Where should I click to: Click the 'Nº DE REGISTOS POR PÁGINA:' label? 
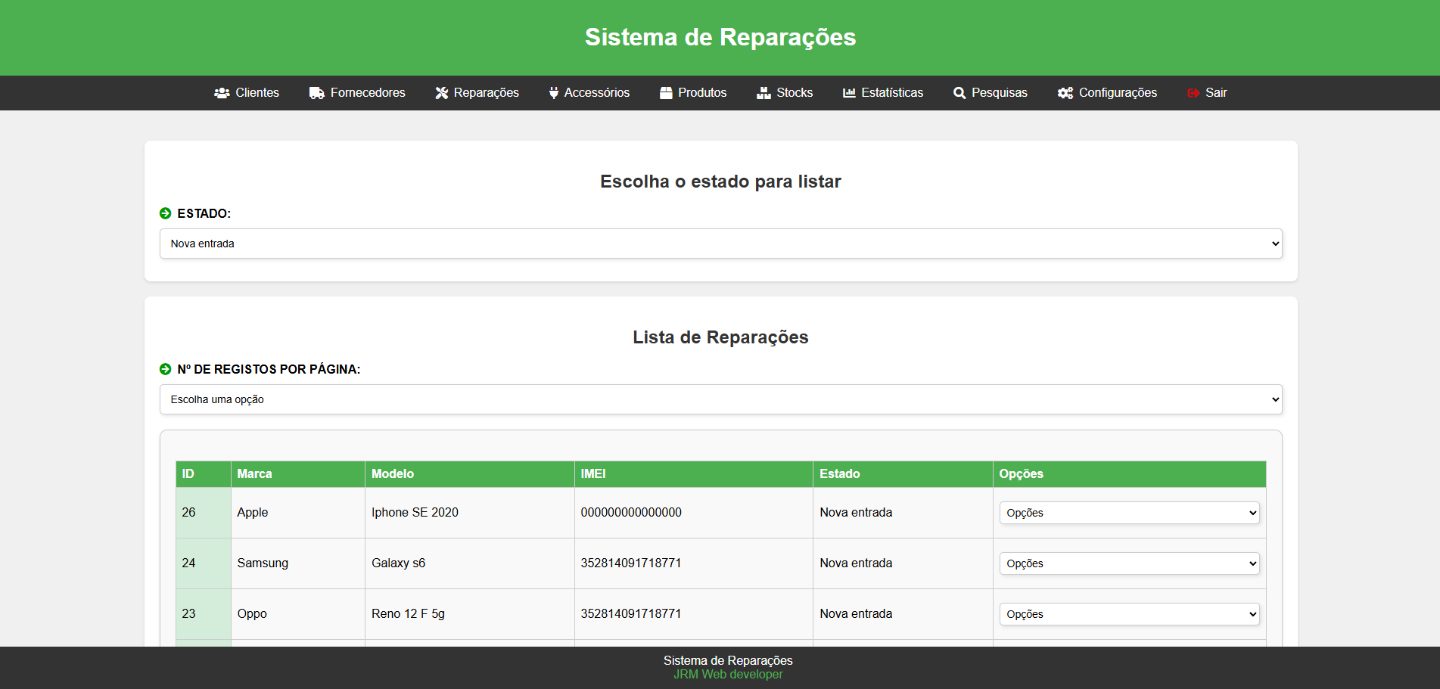pos(269,370)
